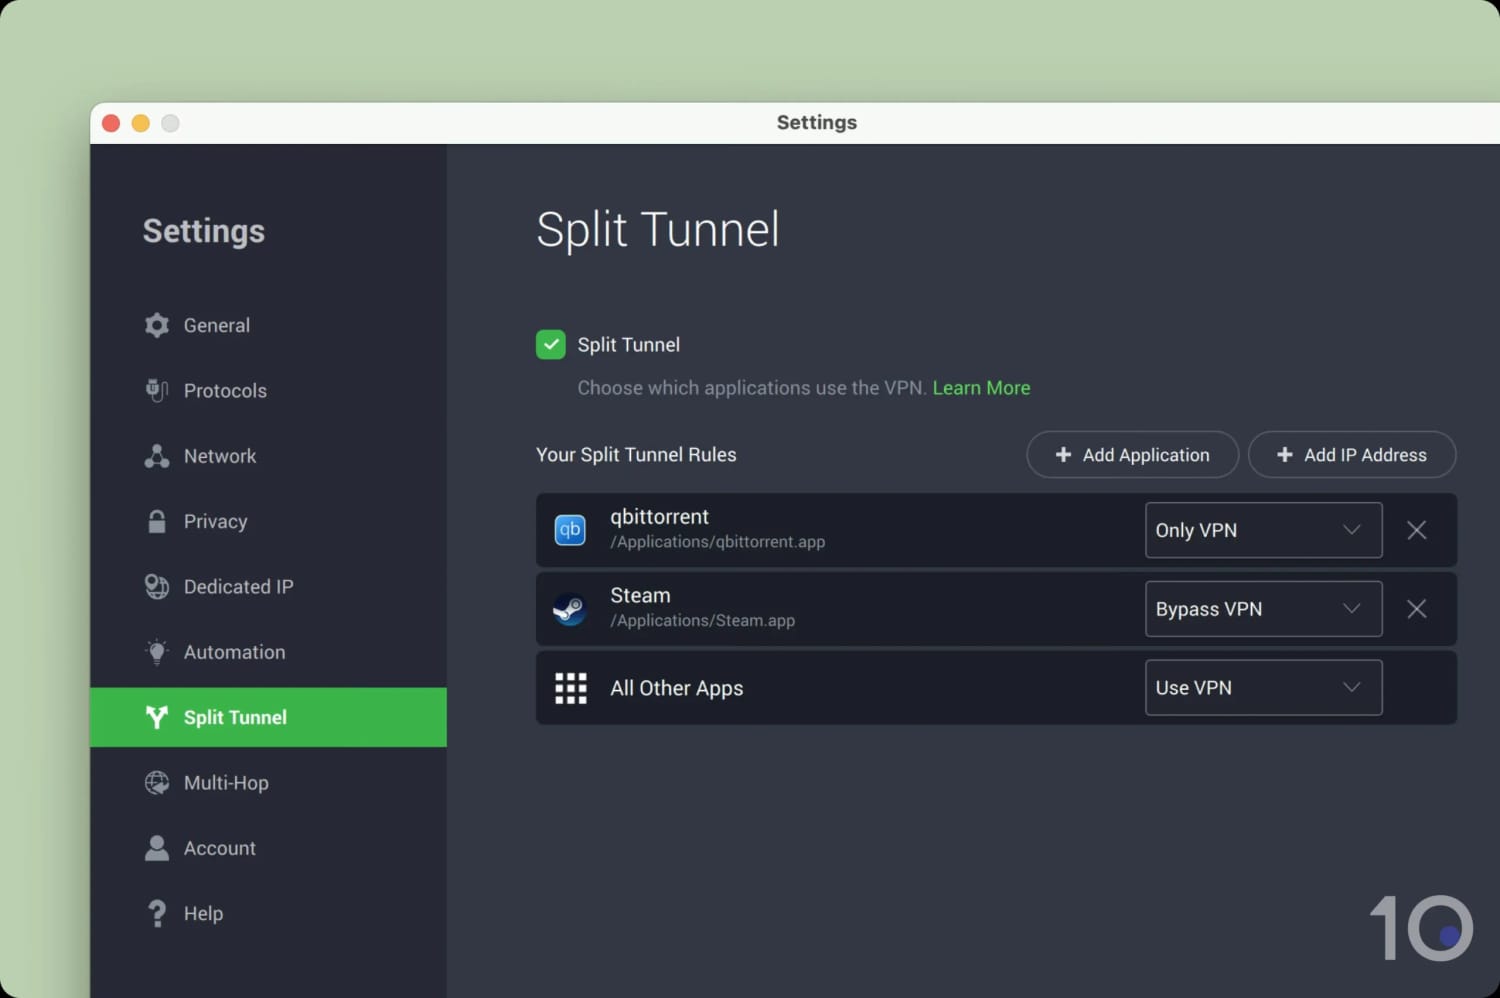Select the Multi-Hop globe icon
The image size is (1500, 998).
(157, 782)
